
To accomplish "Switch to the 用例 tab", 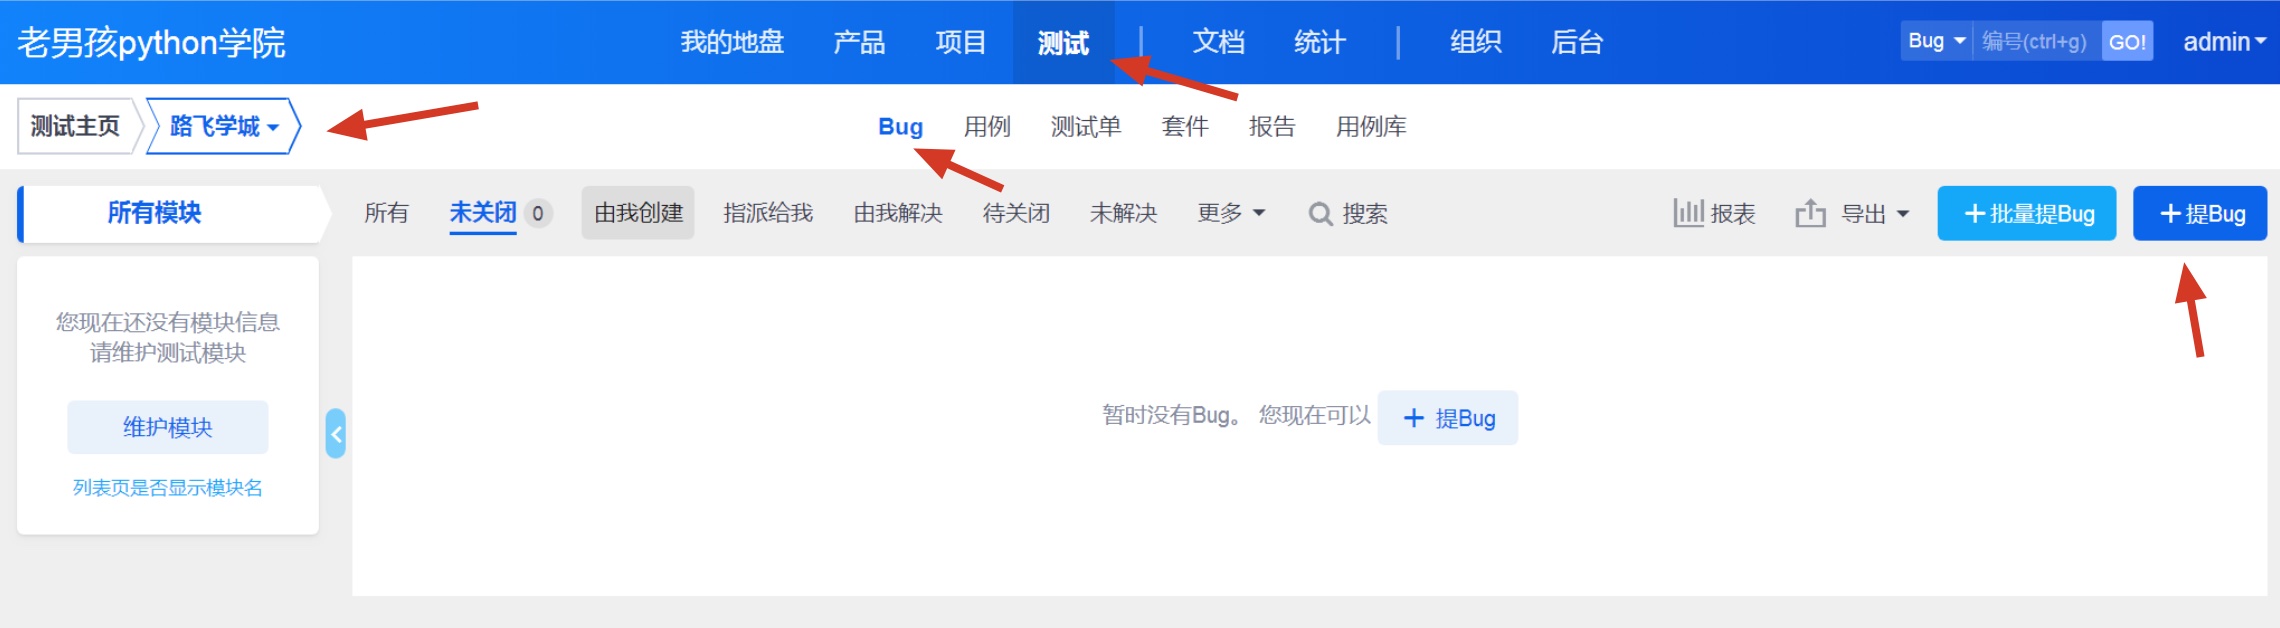I will pos(987,126).
